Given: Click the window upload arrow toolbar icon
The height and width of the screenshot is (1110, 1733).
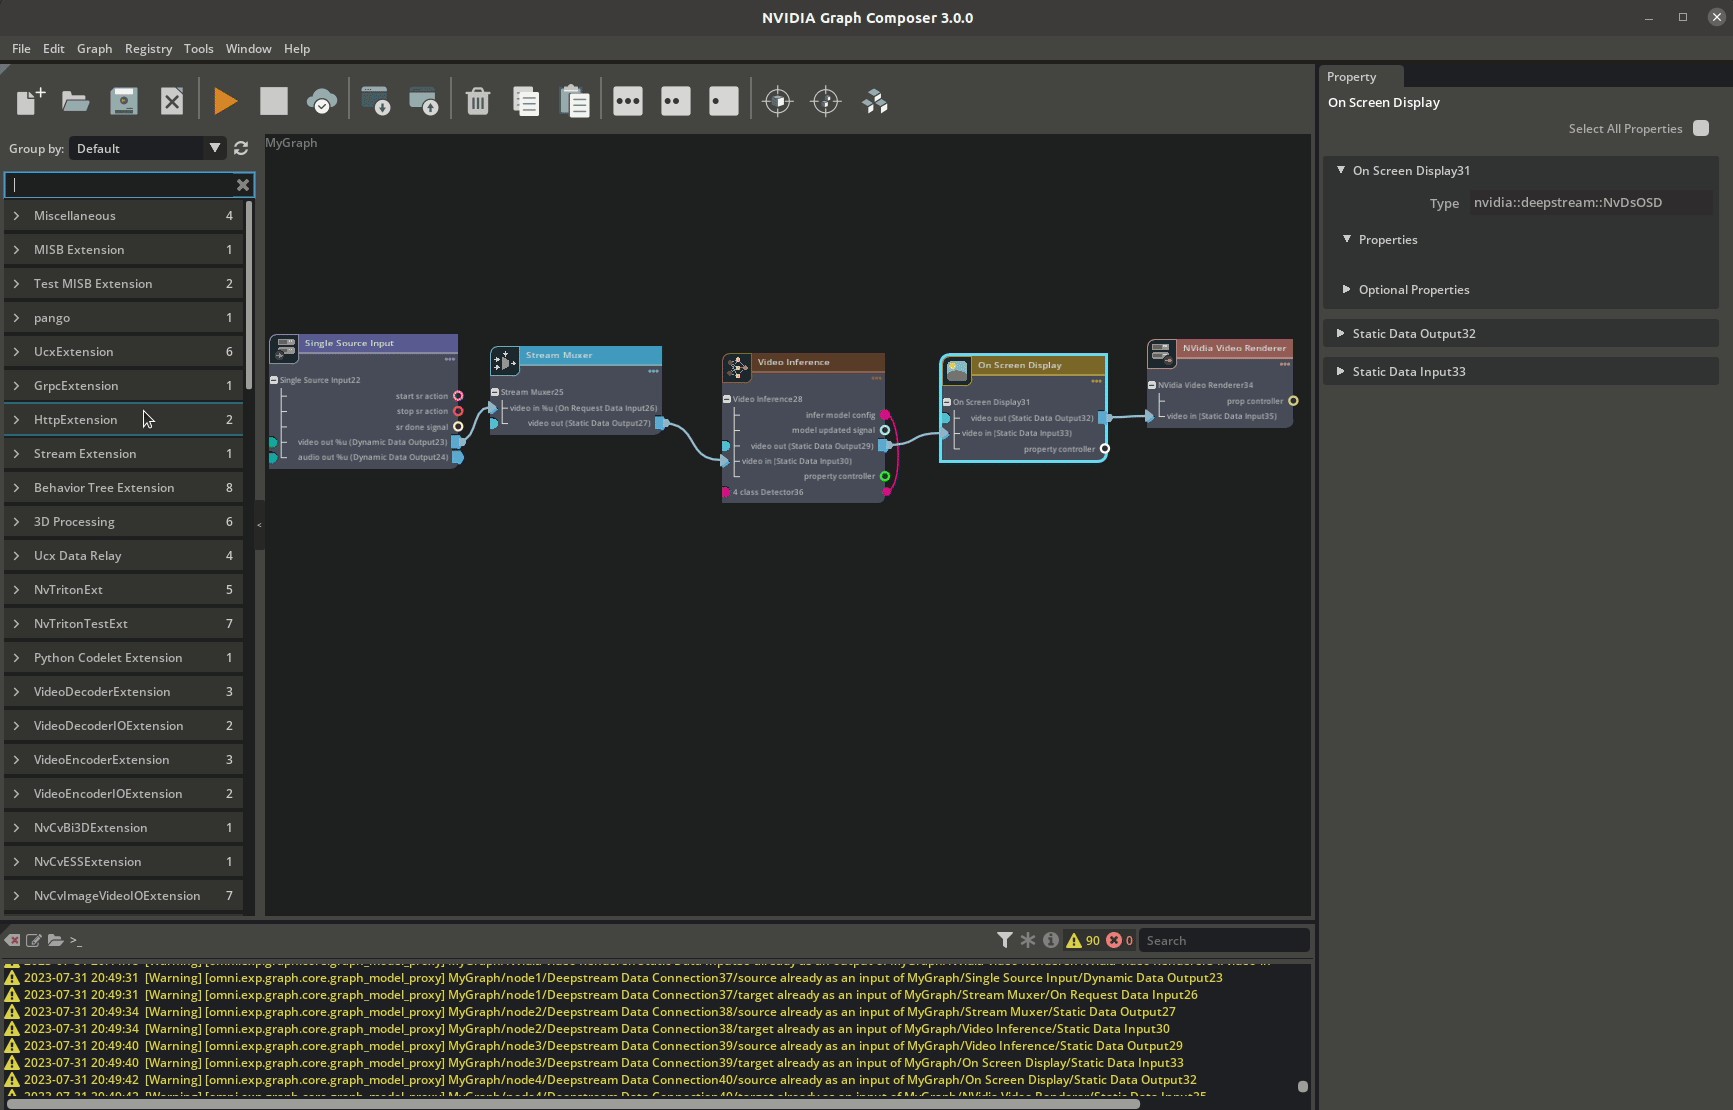Looking at the screenshot, I should [x=424, y=101].
